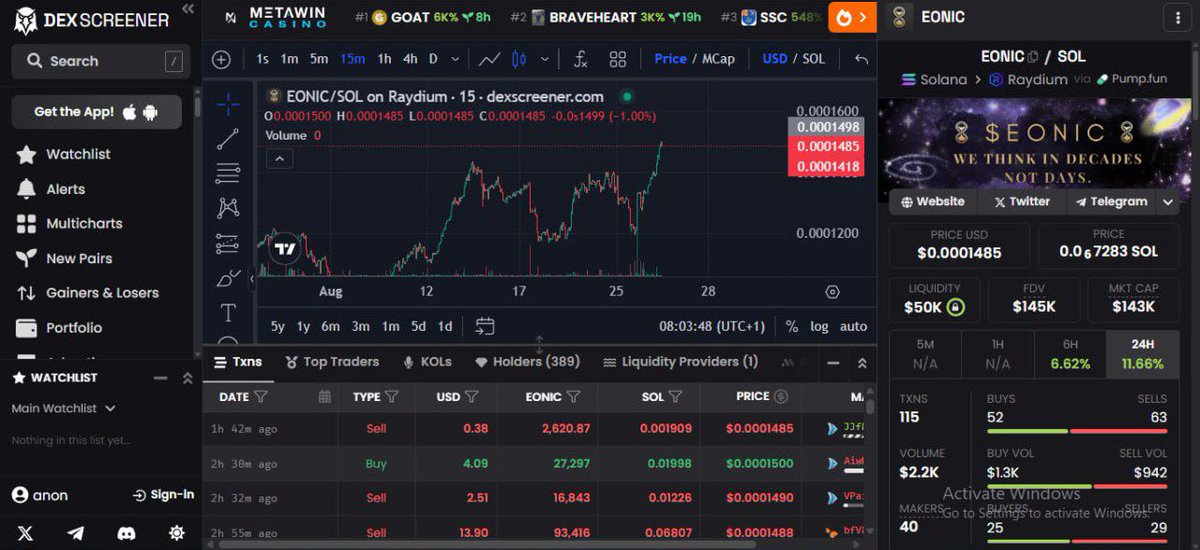Viewport: 1200px width, 550px height.
Task: Expand the Watchlist panel double chevron
Action: (x=187, y=378)
